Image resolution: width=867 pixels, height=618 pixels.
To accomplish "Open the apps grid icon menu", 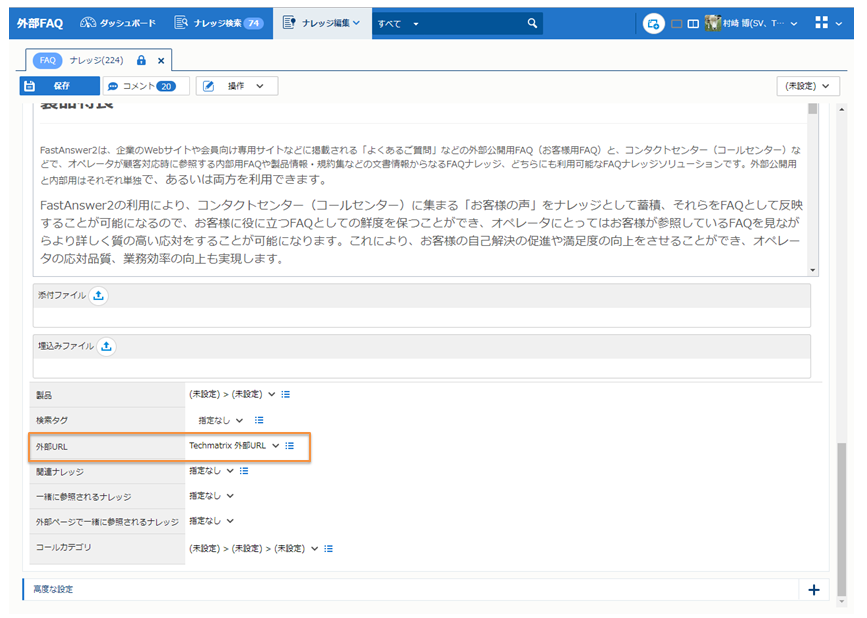I will (x=822, y=23).
